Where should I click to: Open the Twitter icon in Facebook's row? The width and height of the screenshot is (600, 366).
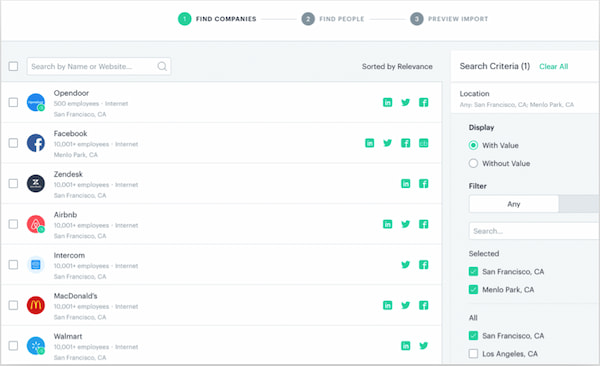[387, 143]
